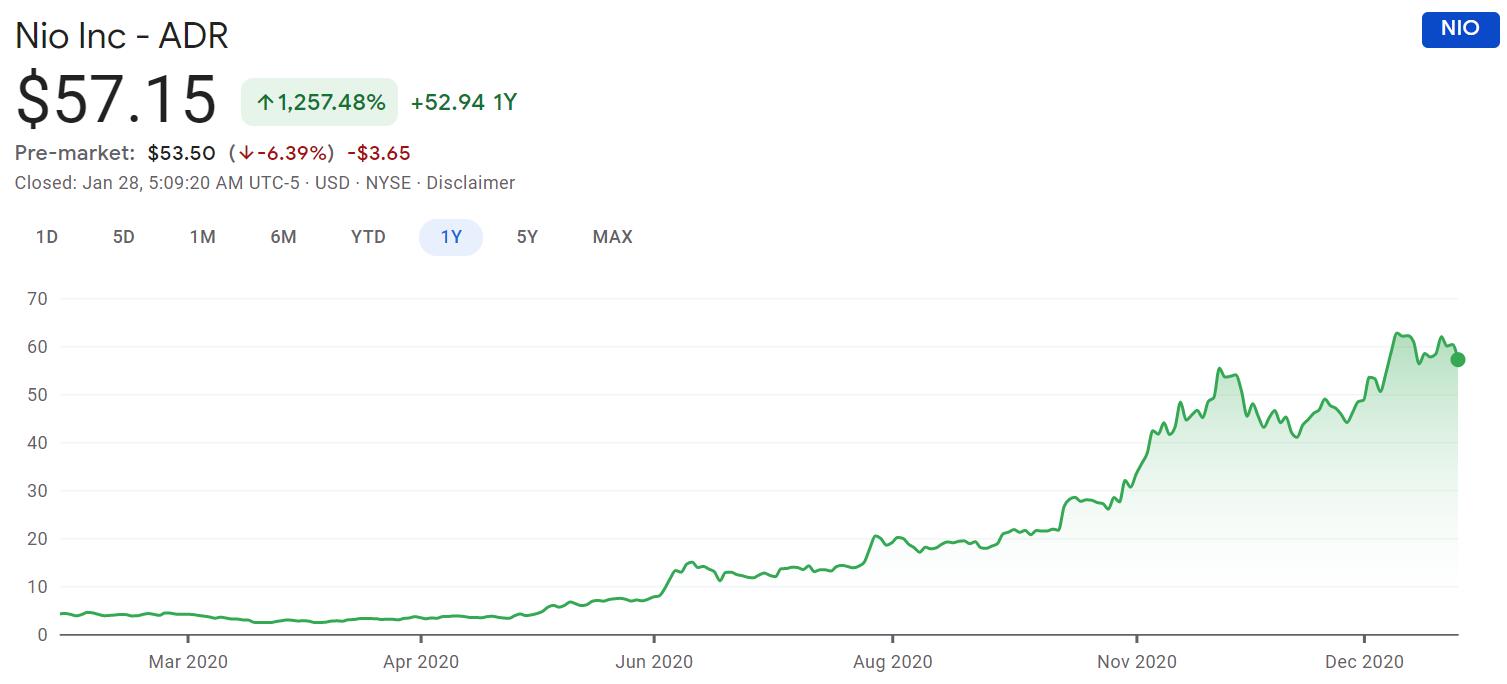
Task: Click the $57.15 current price
Action: (117, 100)
